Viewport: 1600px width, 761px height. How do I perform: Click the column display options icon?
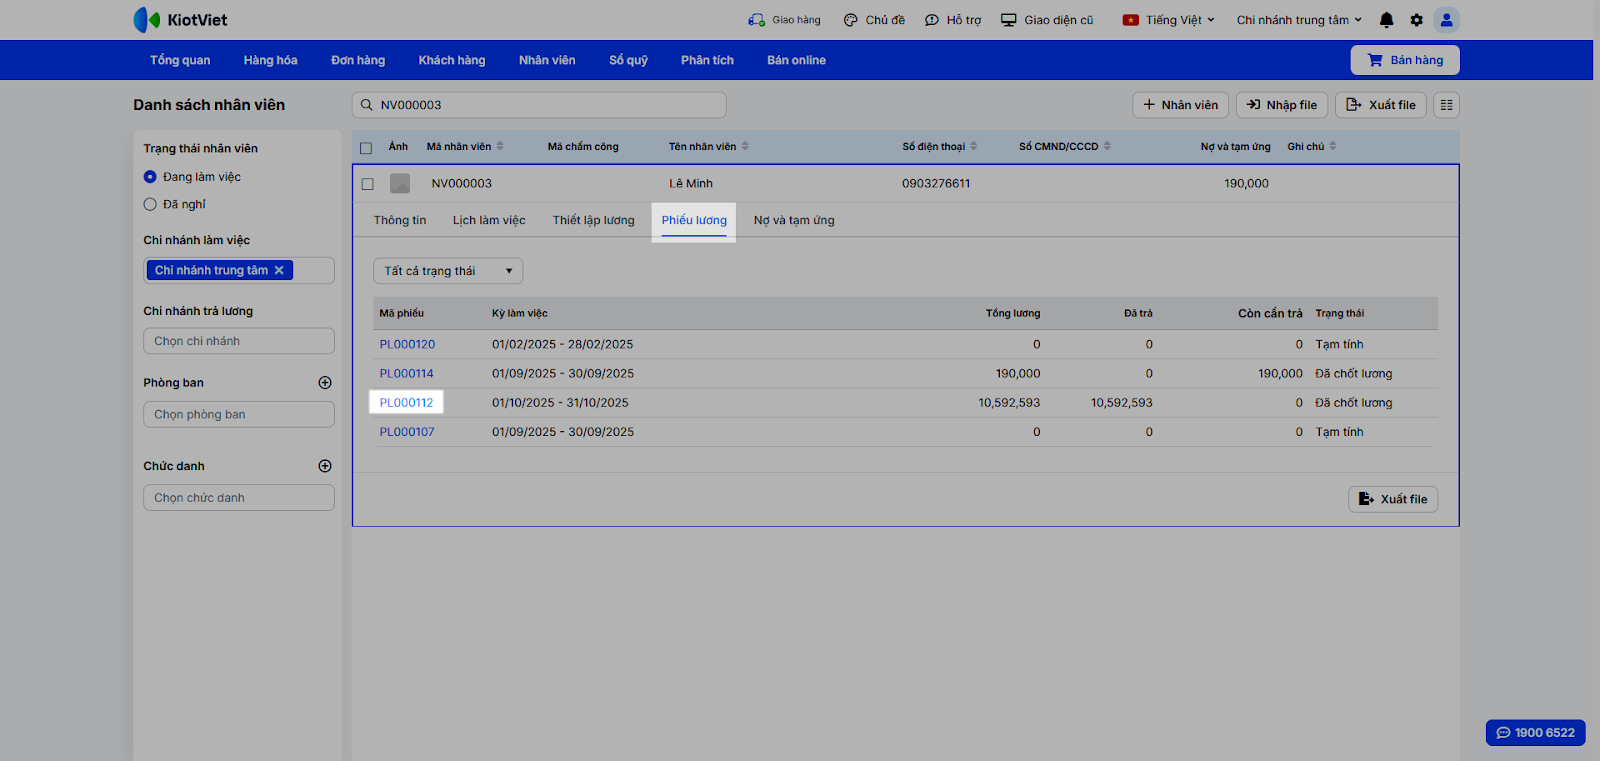point(1446,105)
